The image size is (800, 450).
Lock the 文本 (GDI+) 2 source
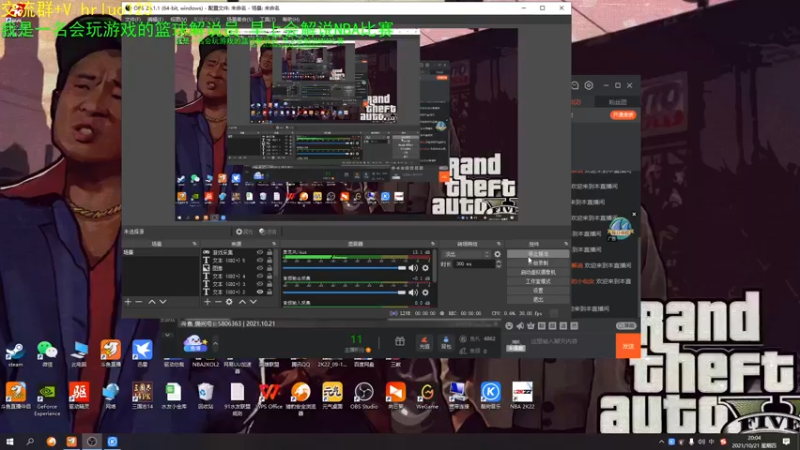[269, 292]
